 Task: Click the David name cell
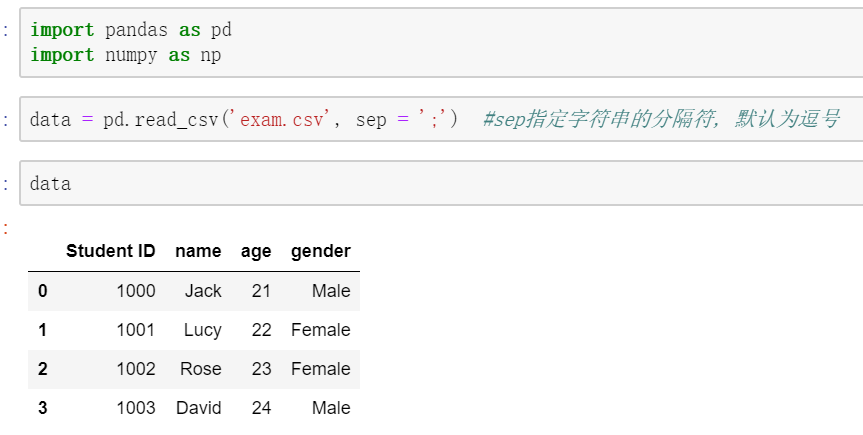point(199,408)
